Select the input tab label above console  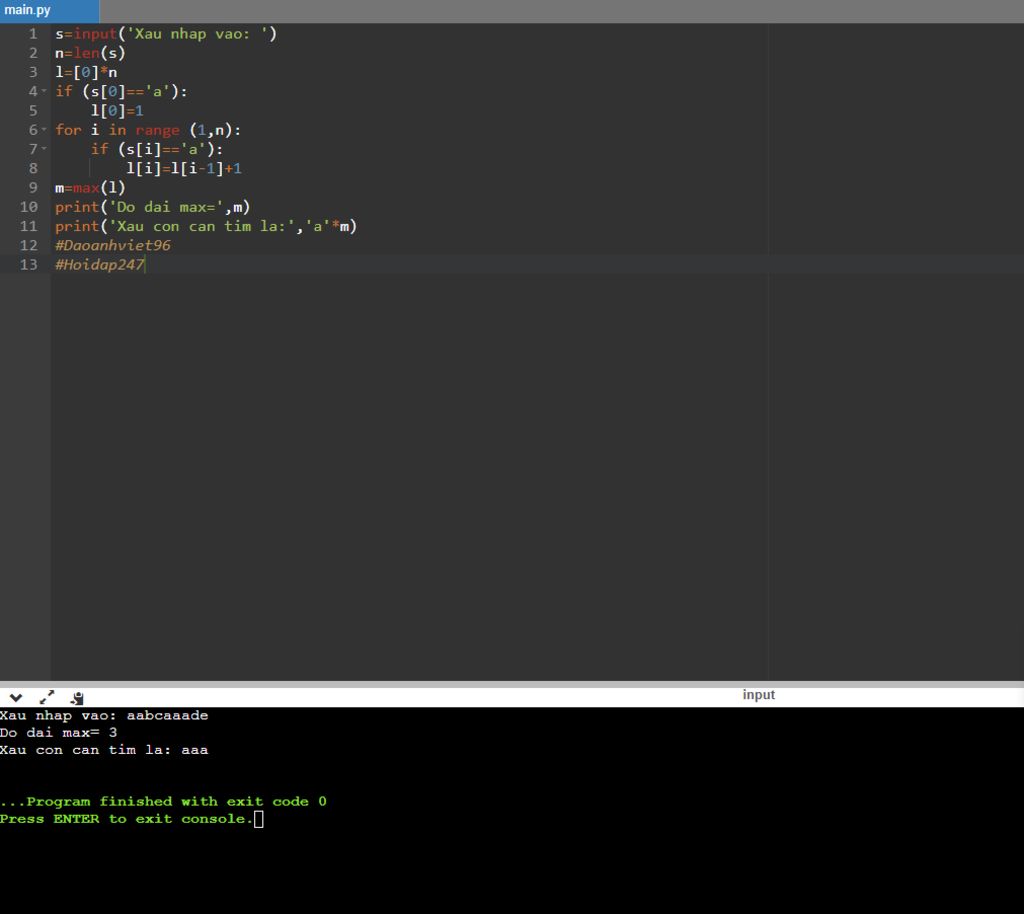click(x=758, y=695)
